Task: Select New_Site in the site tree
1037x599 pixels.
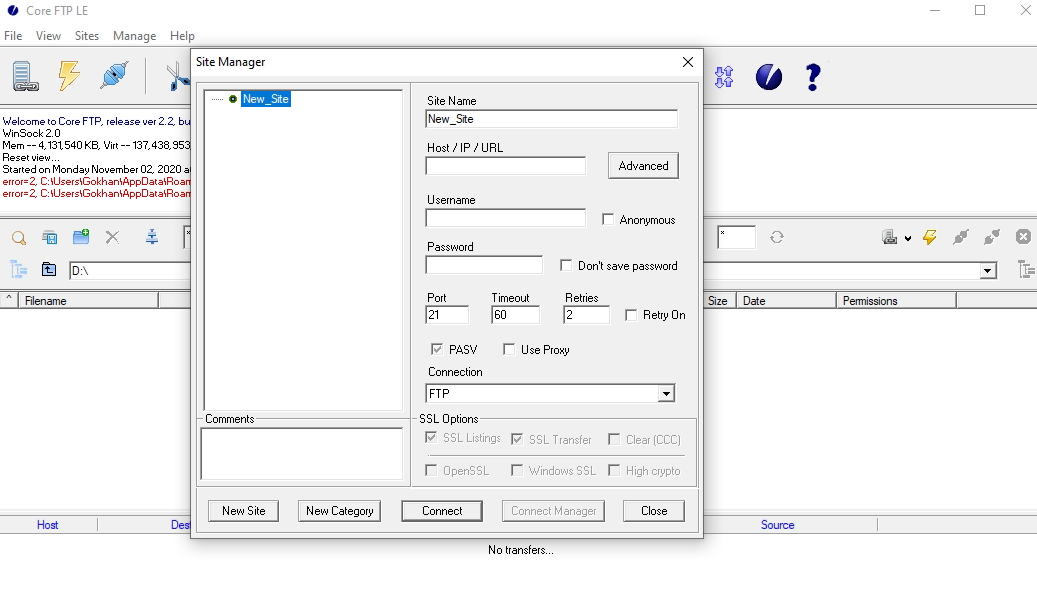Action: tap(265, 99)
